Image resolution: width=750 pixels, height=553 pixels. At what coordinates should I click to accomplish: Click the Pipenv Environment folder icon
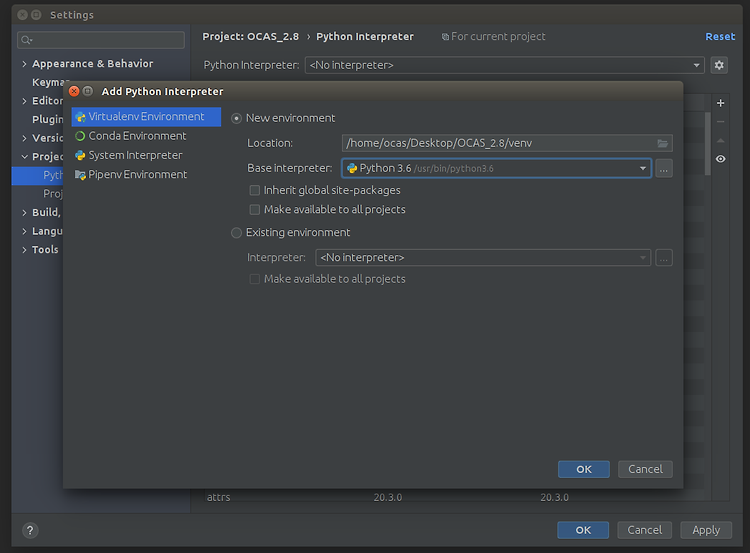pos(80,175)
